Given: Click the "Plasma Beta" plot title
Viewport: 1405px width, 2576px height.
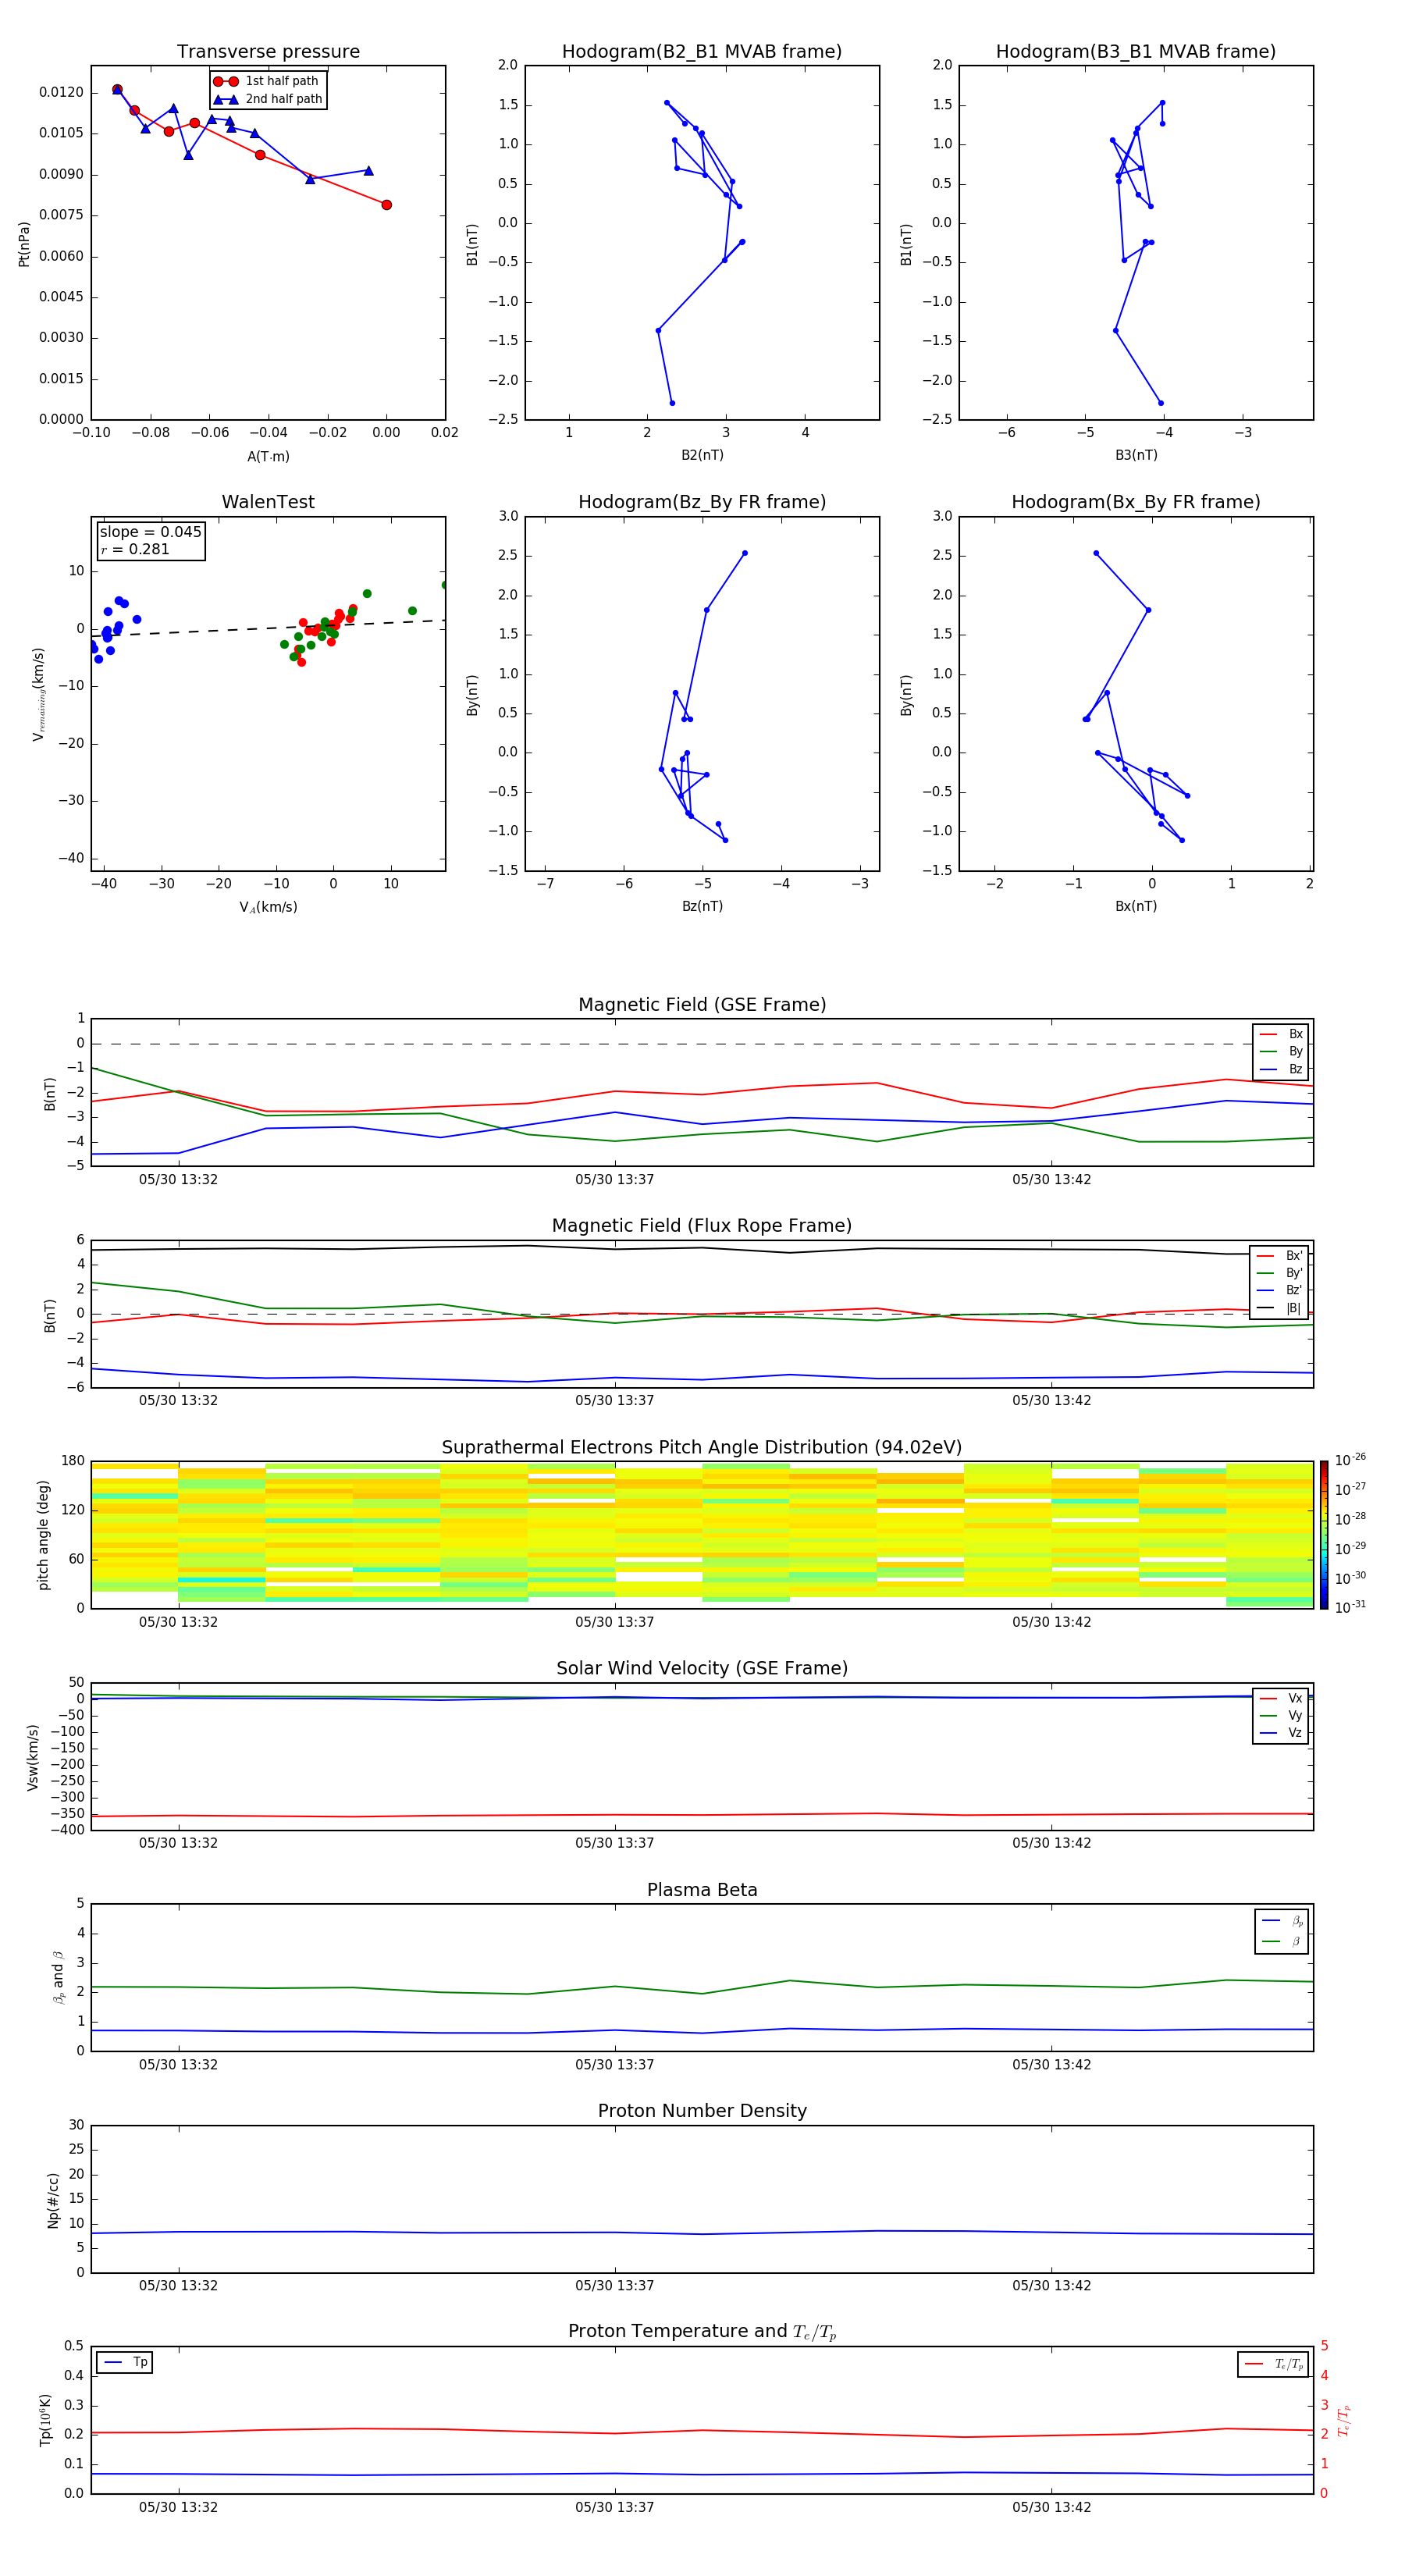Looking at the screenshot, I should coord(702,1890).
